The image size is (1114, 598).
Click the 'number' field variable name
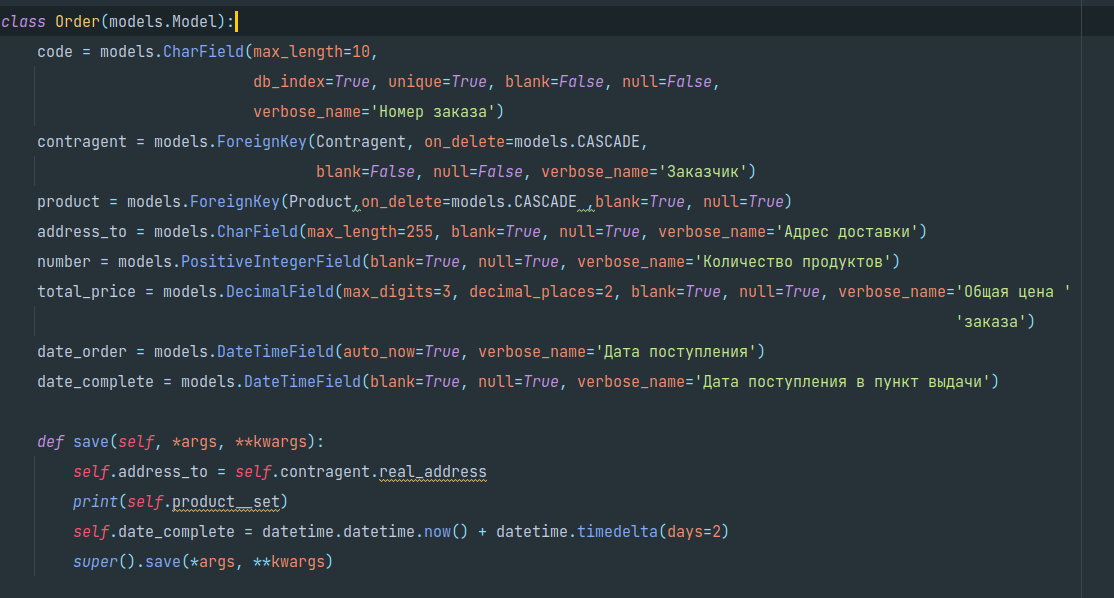[x=64, y=261]
